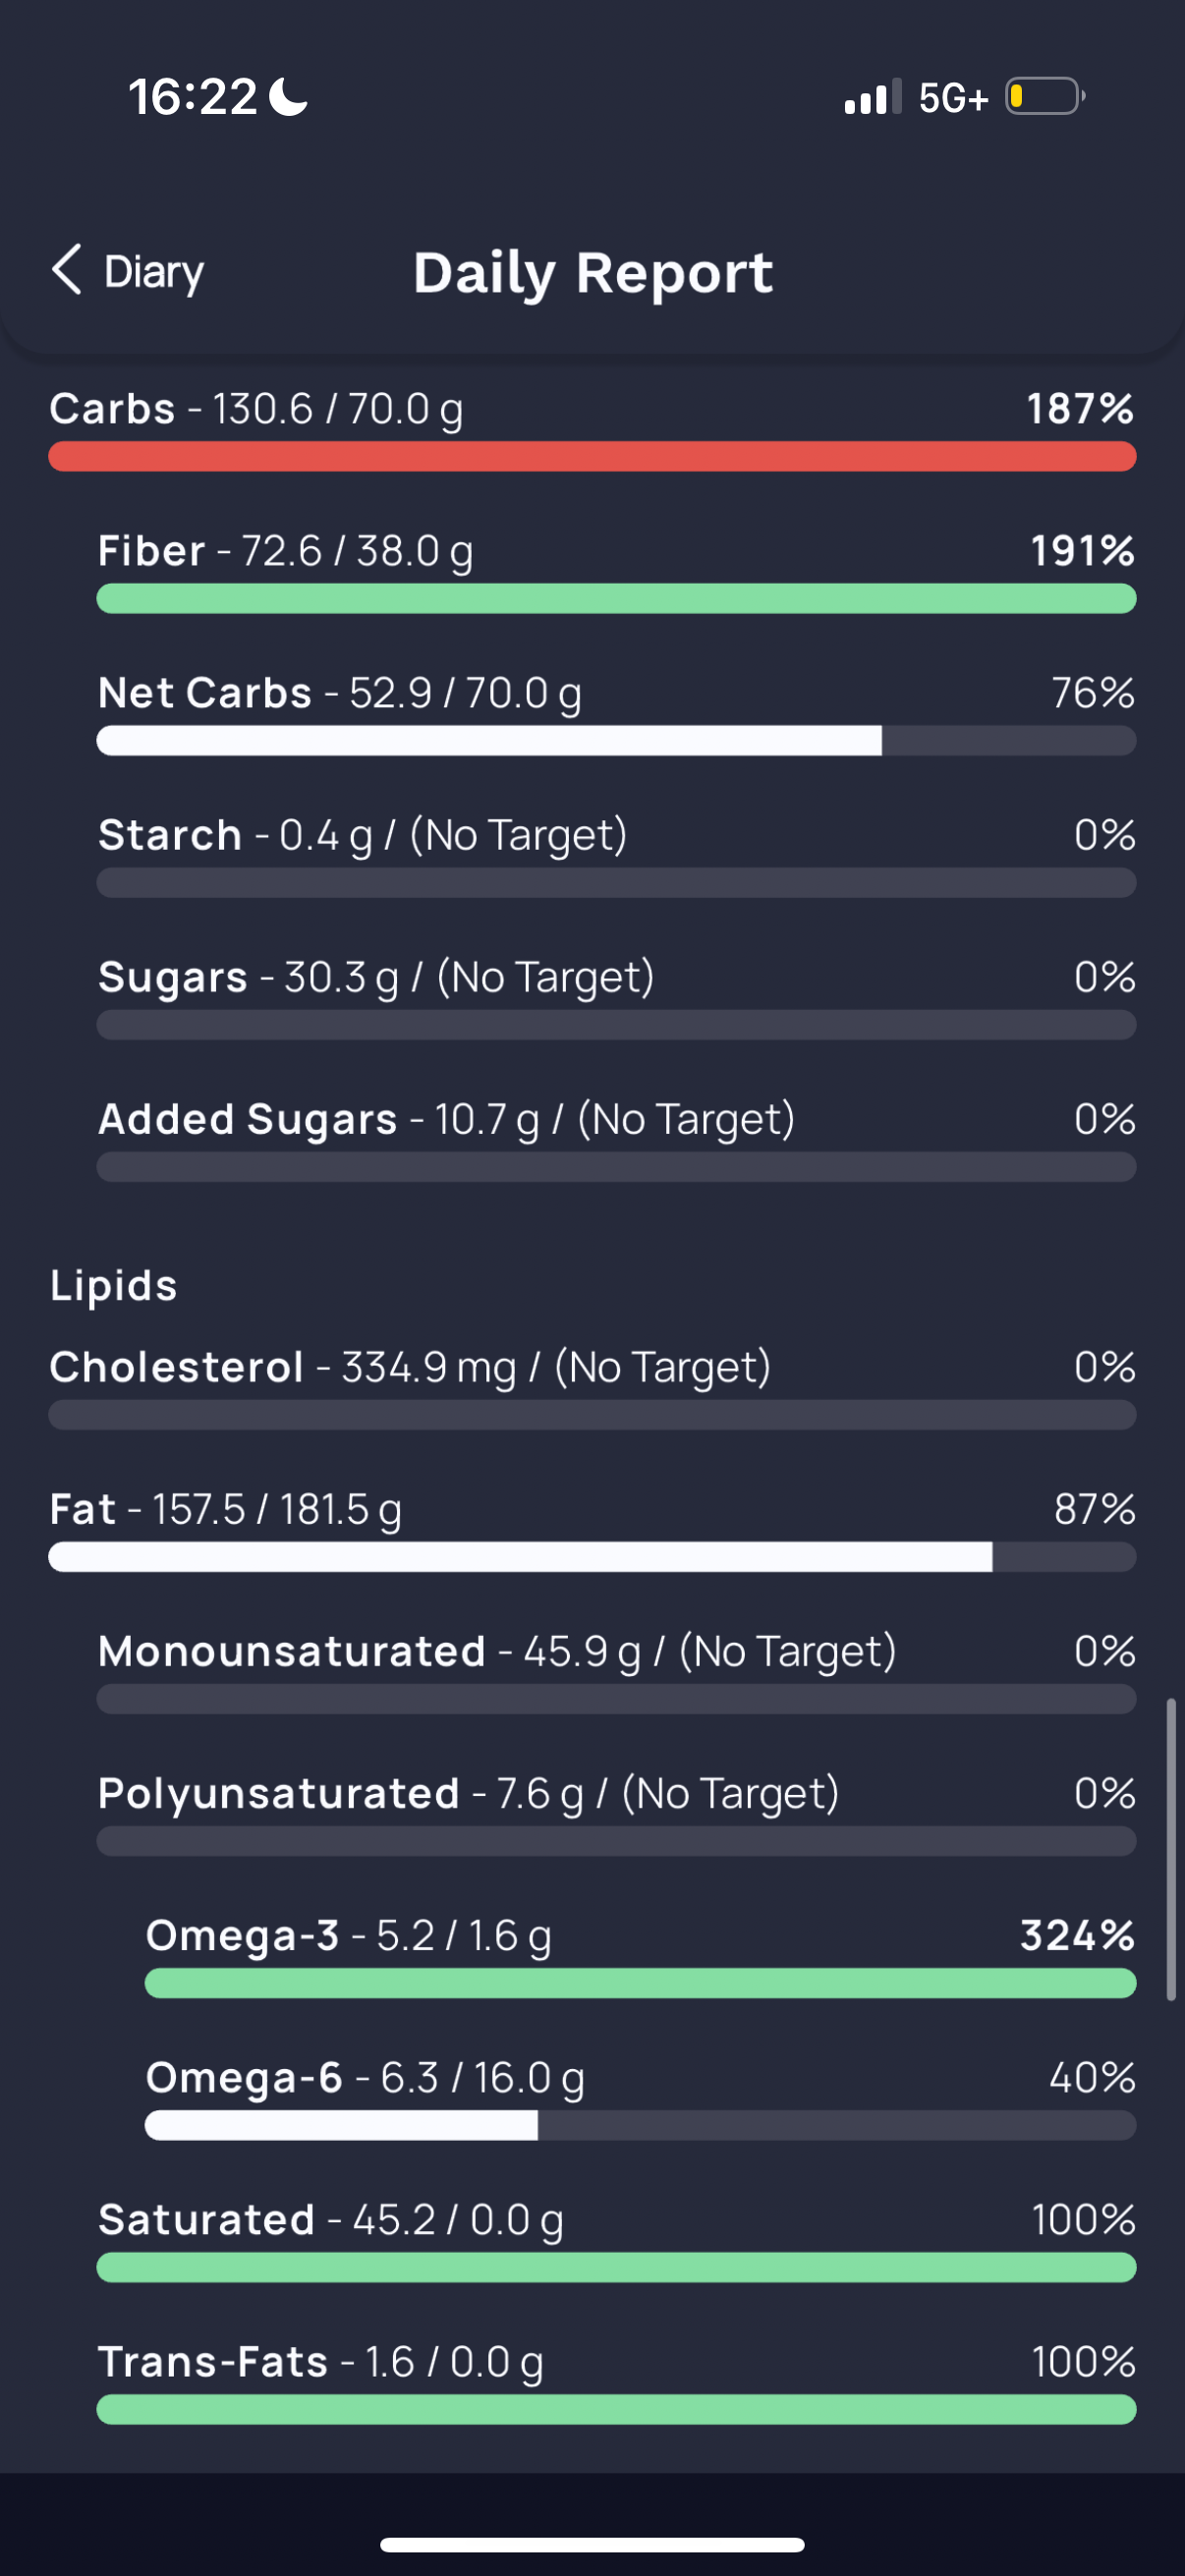Tap the Omega-6 progress bar
Viewport: 1185px width, 2576px height.
pyautogui.click(x=640, y=2125)
